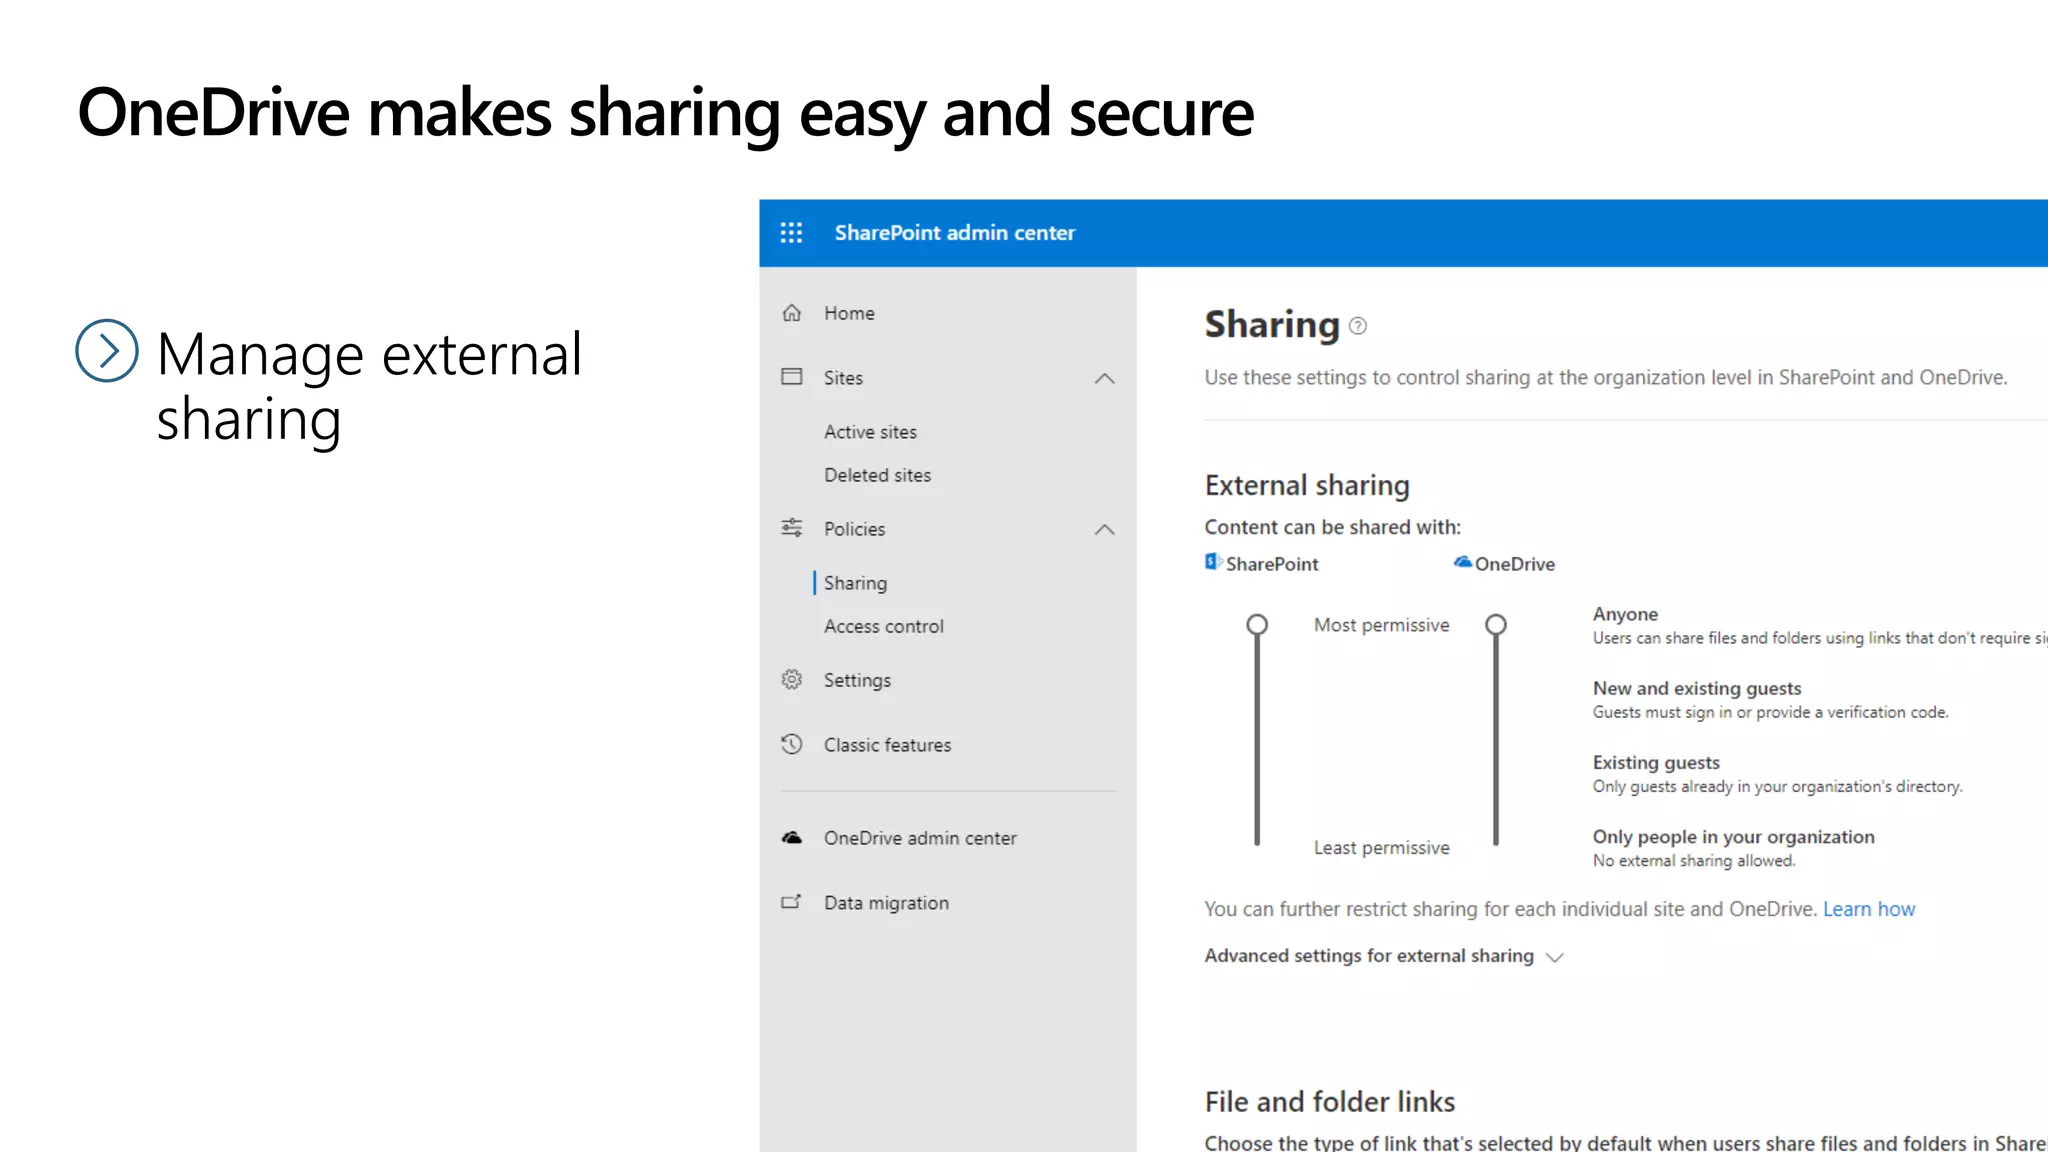Image resolution: width=2048 pixels, height=1152 pixels.
Task: Click the SharePoint logo above the first slider
Action: [1213, 562]
